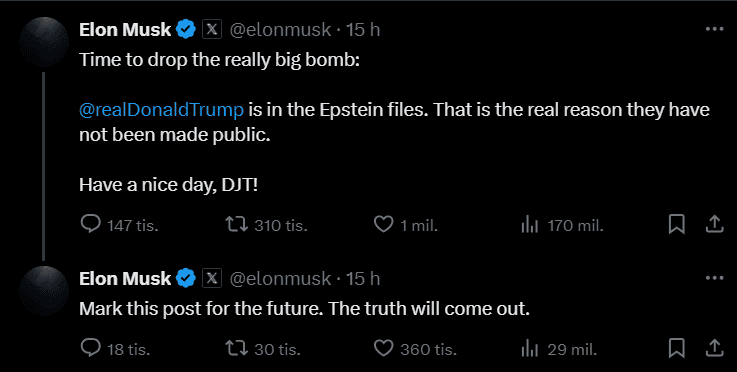Share the first Elon Musk post
Screen dimensions: 737x372
[714, 224]
